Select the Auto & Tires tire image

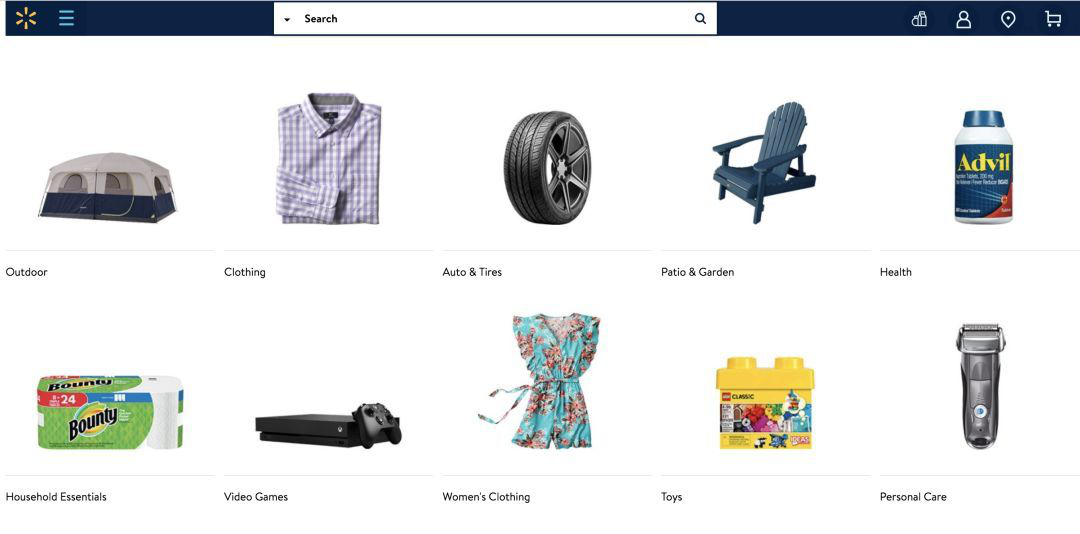pyautogui.click(x=547, y=167)
